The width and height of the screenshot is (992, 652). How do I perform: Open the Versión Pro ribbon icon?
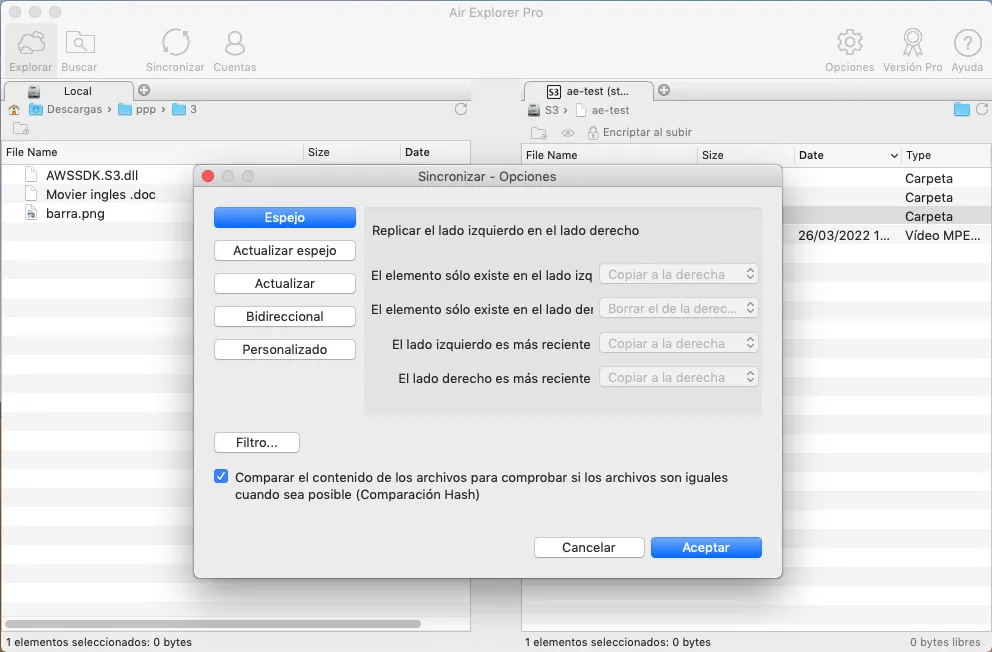click(912, 51)
